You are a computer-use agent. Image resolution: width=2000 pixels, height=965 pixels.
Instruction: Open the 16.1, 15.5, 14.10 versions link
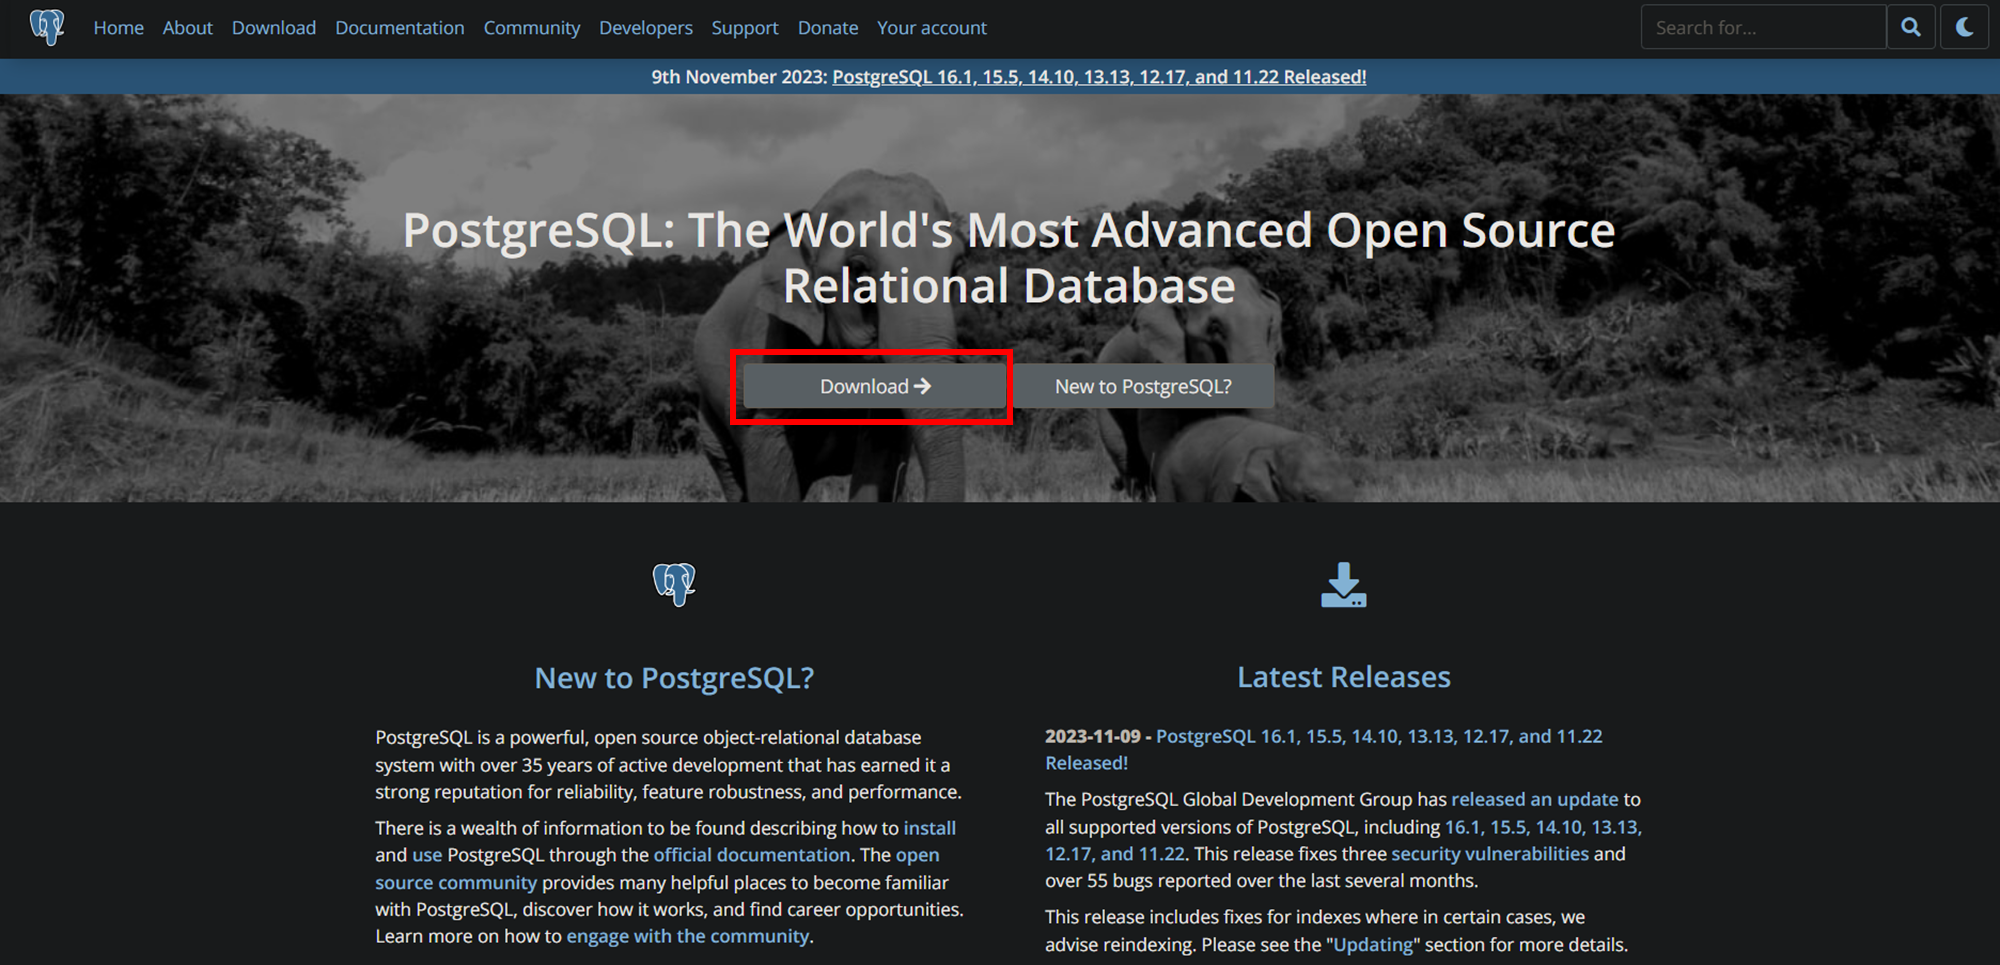tap(1344, 841)
